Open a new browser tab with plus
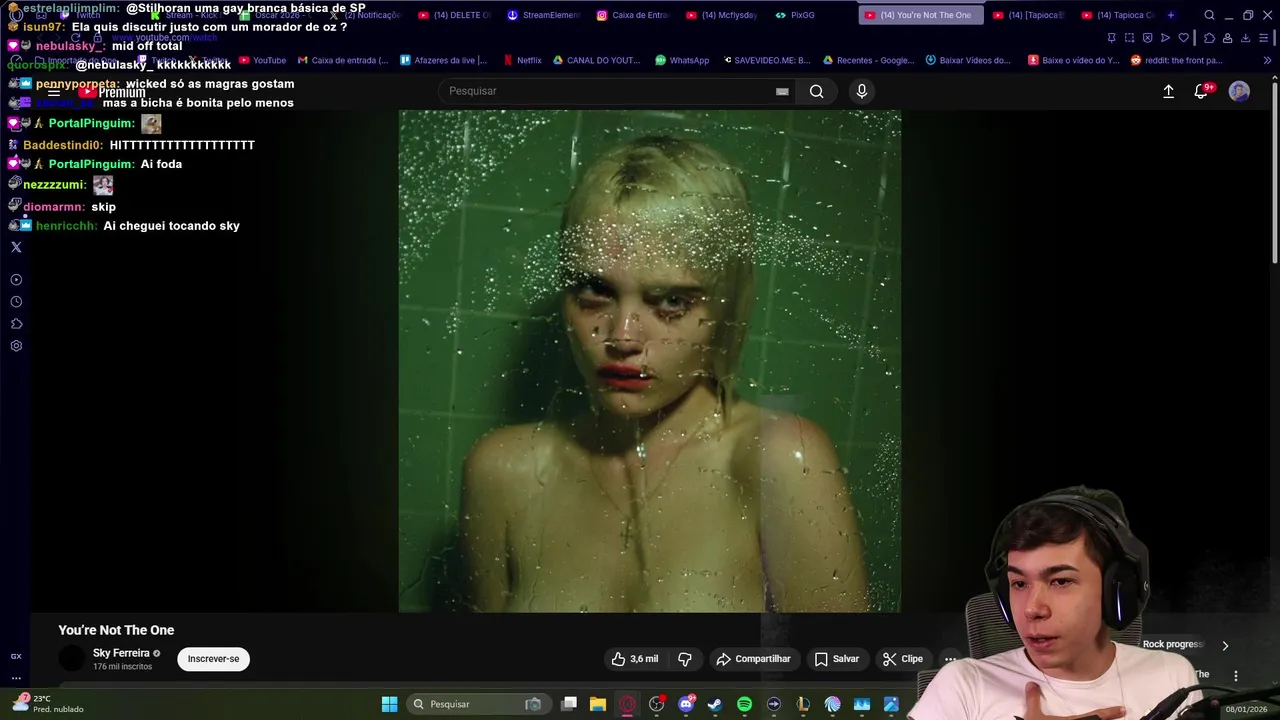This screenshot has height=720, width=1280. (1171, 15)
